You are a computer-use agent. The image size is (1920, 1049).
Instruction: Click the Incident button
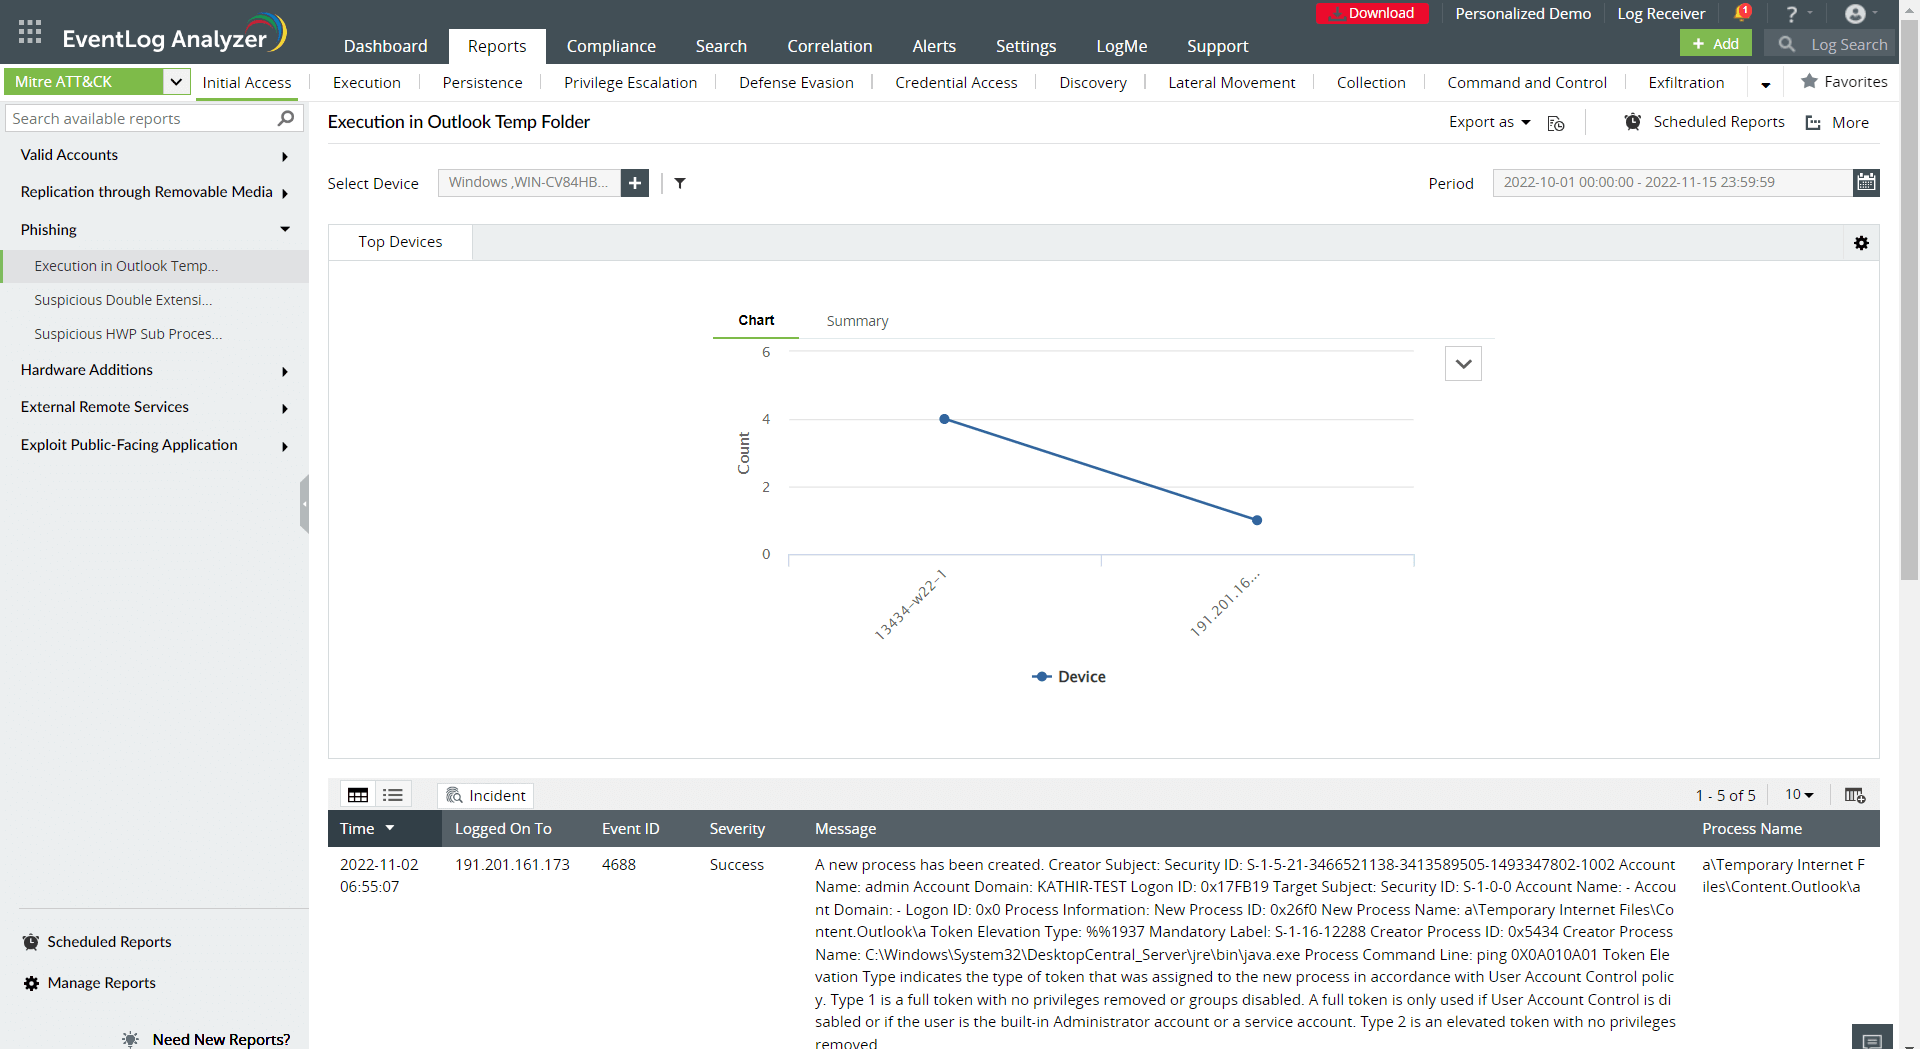coord(486,795)
